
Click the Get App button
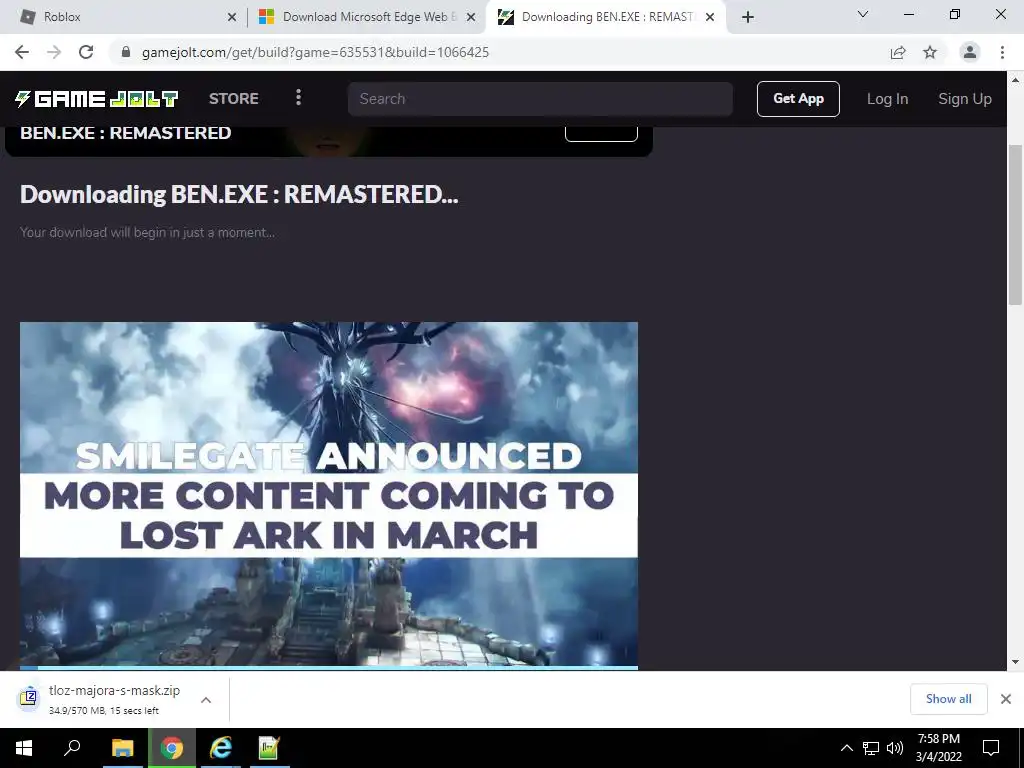click(798, 99)
